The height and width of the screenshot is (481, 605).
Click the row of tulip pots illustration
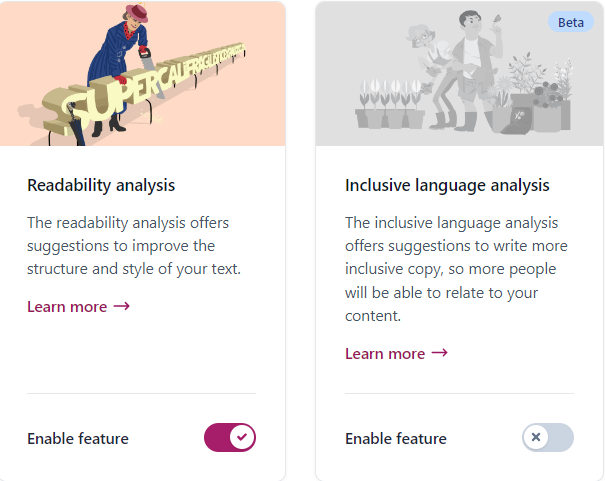click(x=390, y=103)
